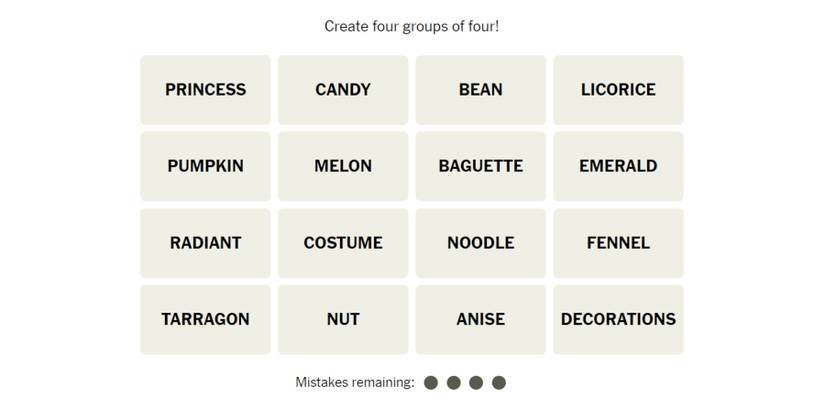Select the BAGUETTE tile
Viewport: 825px width, 413px height.
click(x=481, y=166)
